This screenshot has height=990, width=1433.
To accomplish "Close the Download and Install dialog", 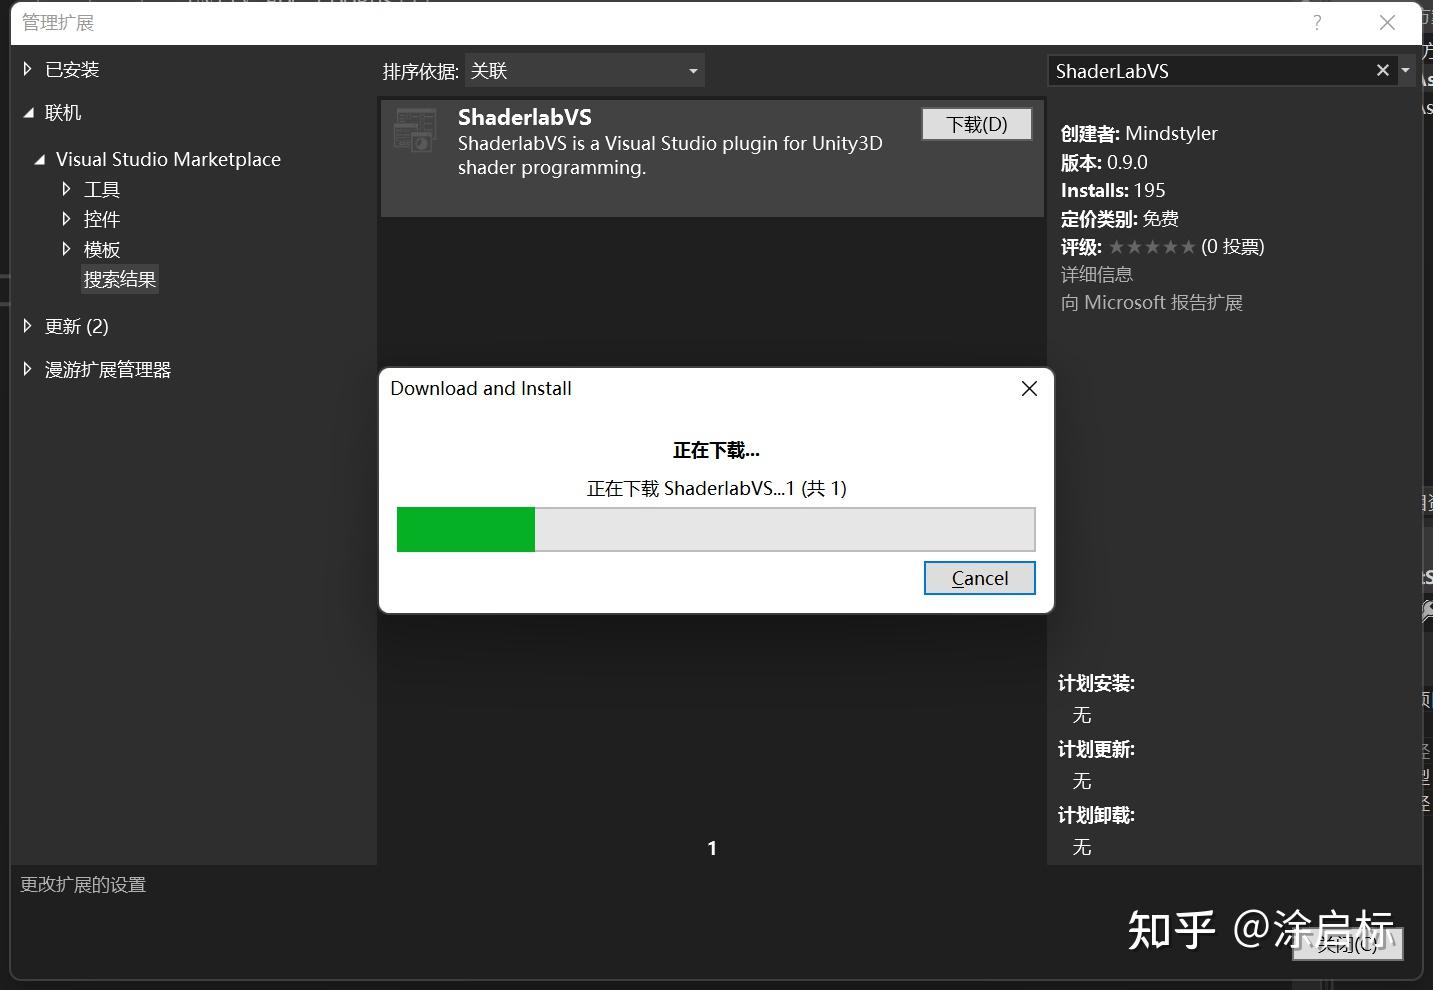I will tap(1029, 388).
